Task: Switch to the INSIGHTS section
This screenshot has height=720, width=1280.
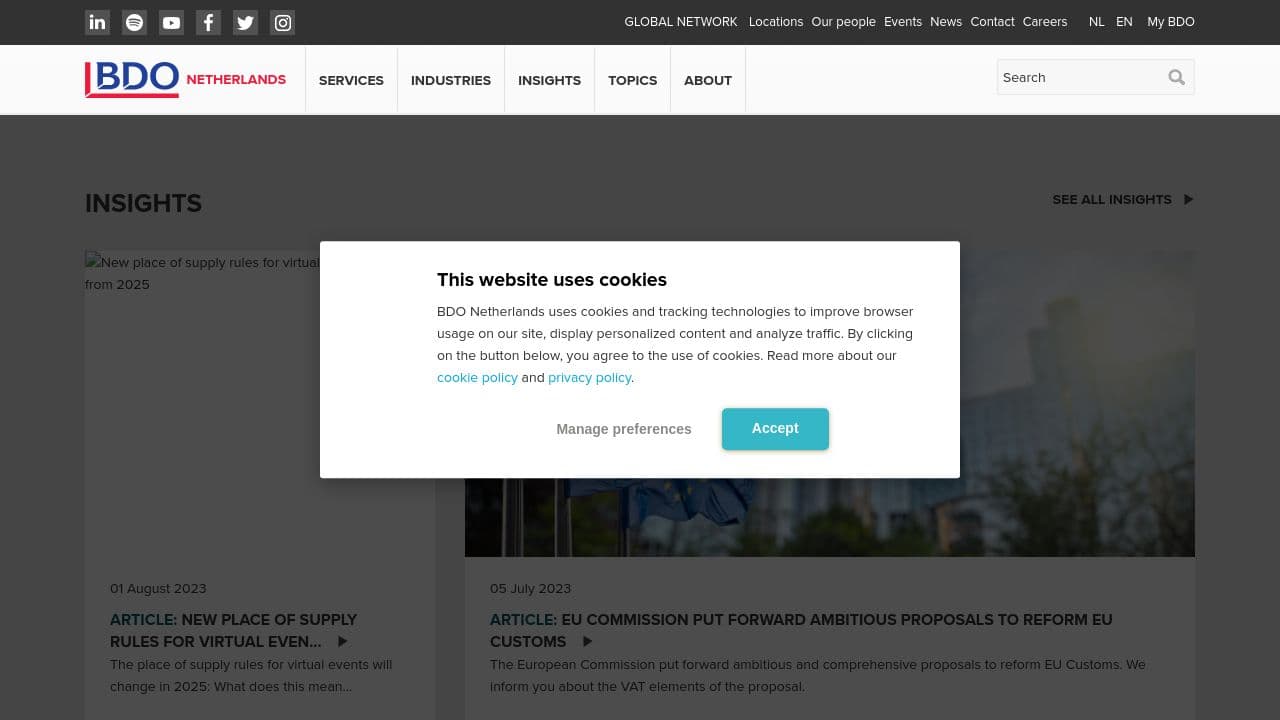Action: coord(549,80)
